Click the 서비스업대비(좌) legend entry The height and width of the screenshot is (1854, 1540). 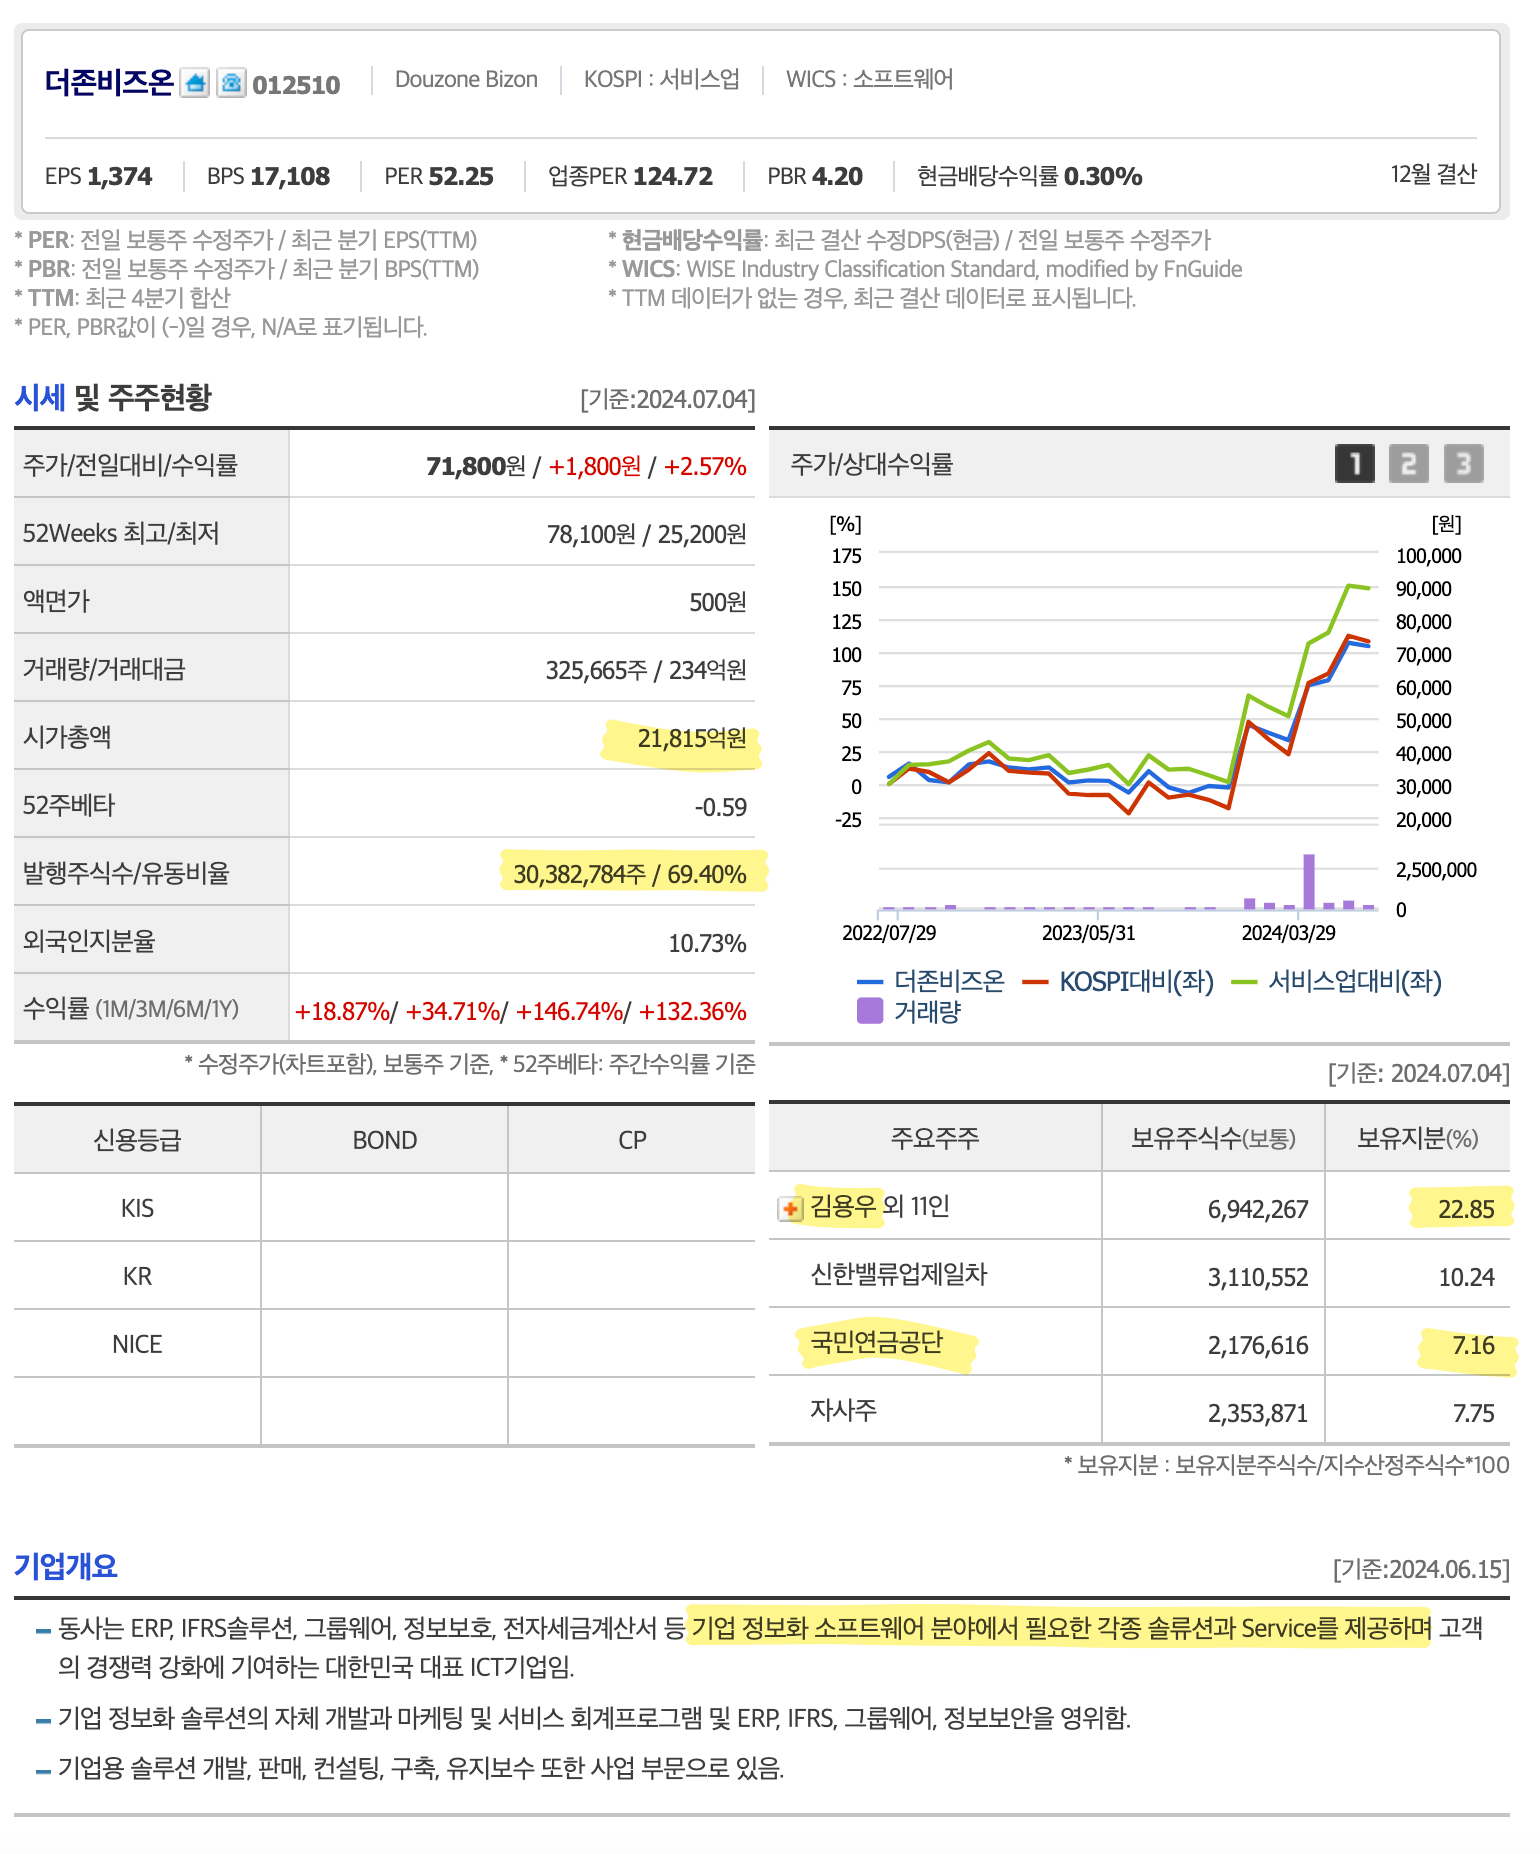pyautogui.click(x=1337, y=981)
